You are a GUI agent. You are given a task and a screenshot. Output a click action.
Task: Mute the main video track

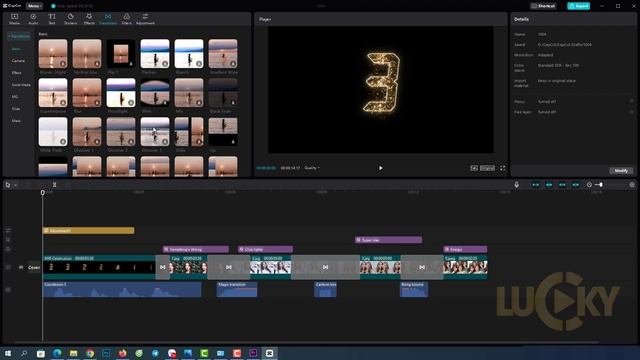[21, 267]
